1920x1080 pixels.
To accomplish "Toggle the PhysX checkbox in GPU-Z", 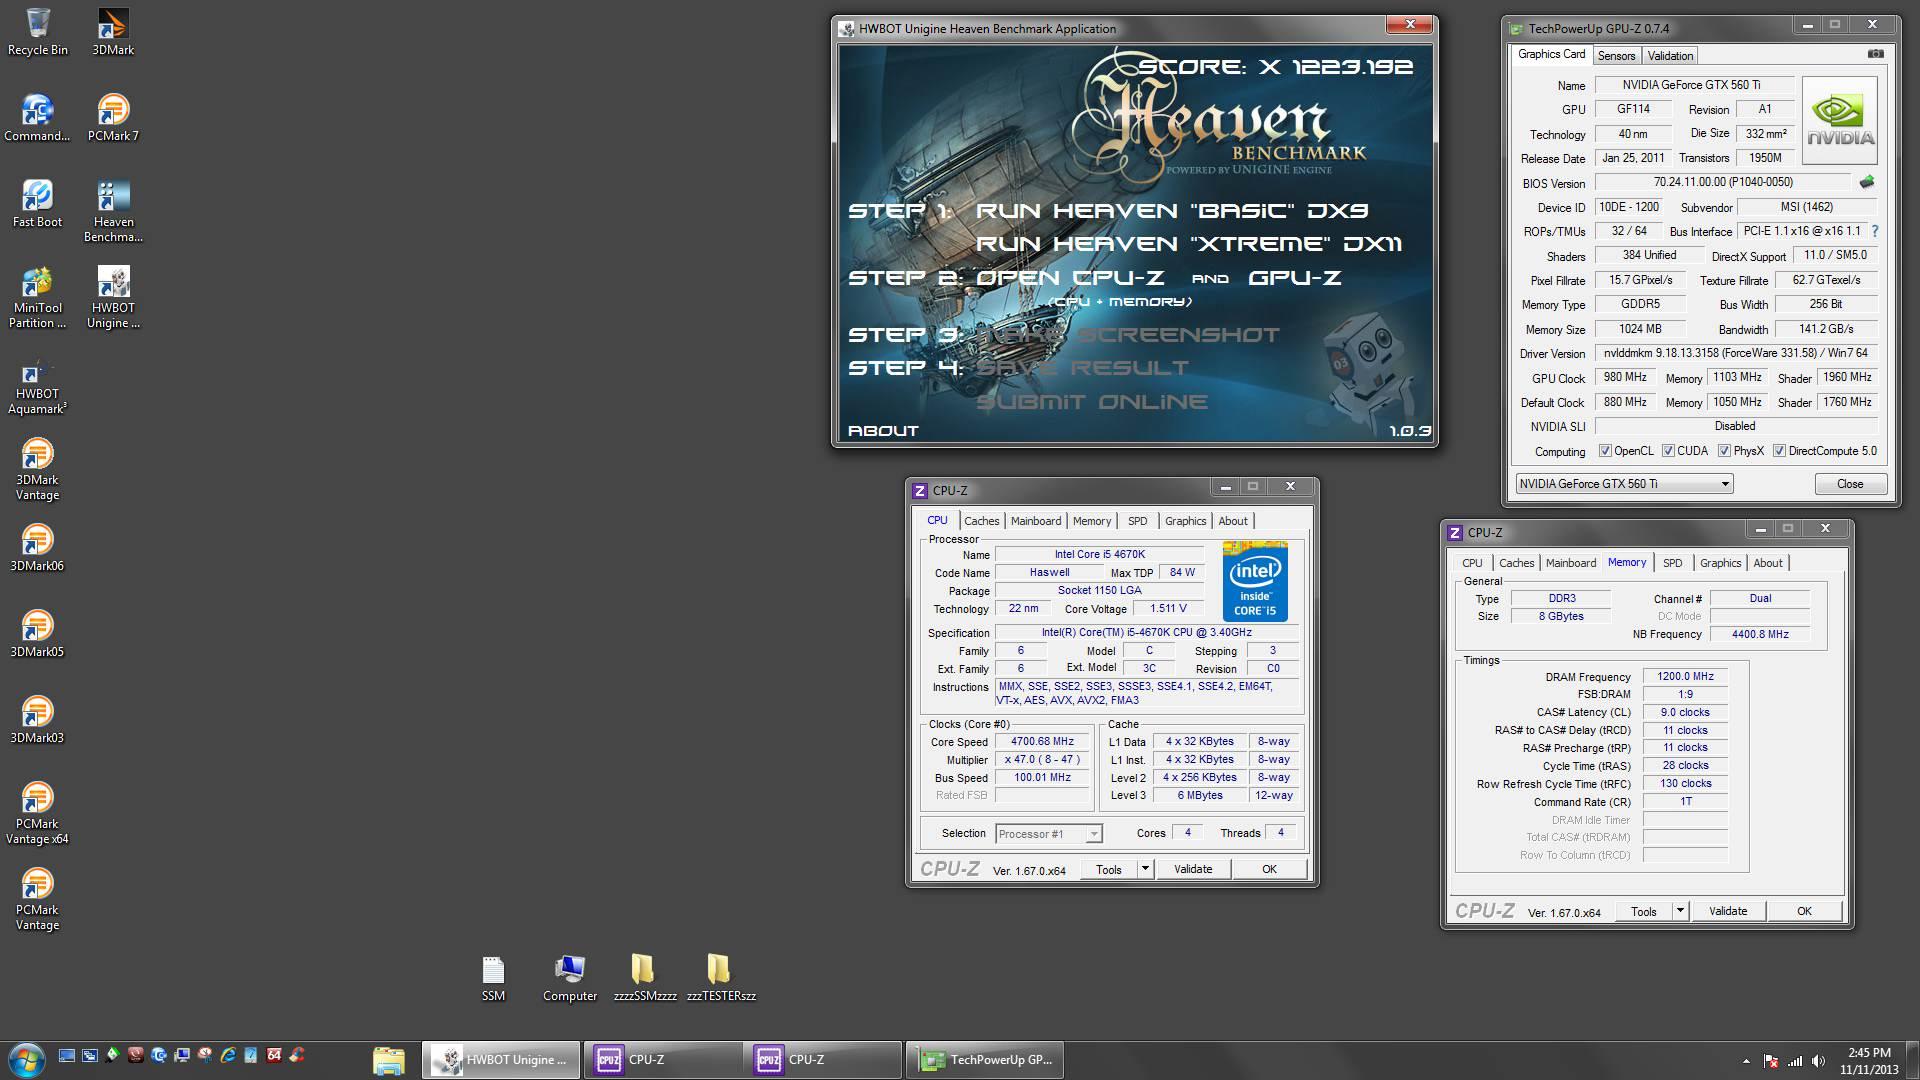I will click(1724, 451).
